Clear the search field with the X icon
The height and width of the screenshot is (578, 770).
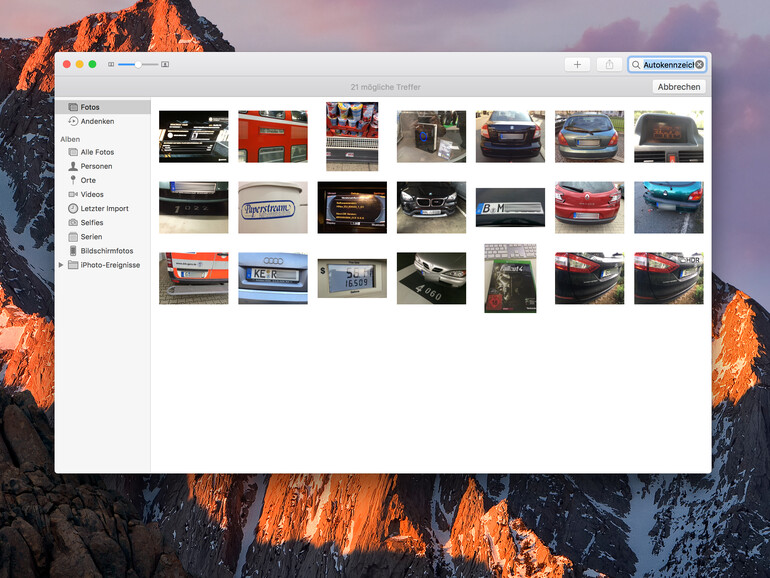point(699,64)
